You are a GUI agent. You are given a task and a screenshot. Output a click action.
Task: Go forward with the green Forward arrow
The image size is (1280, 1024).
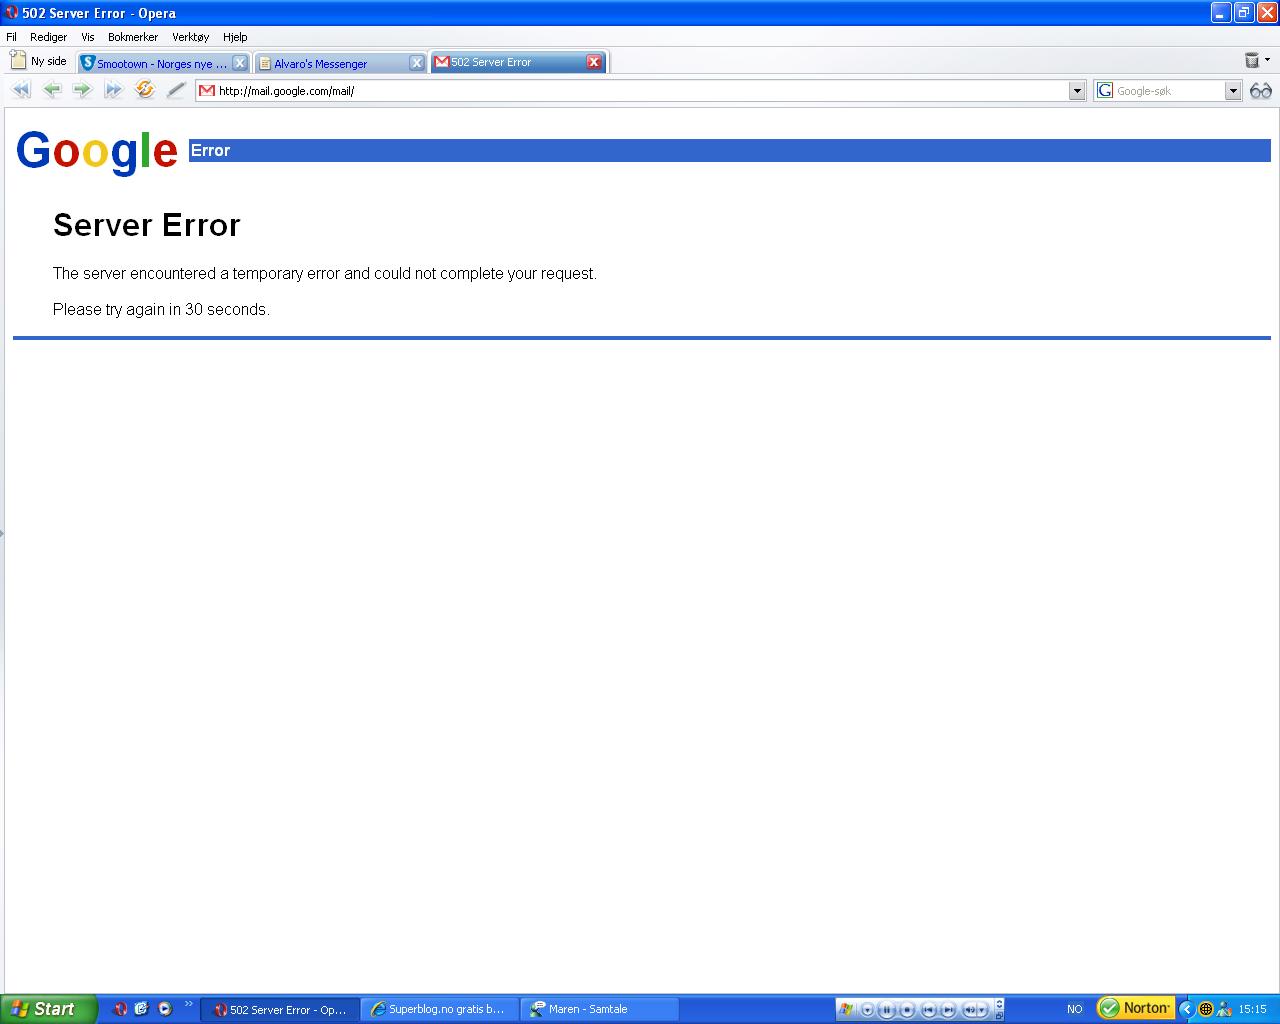(82, 90)
